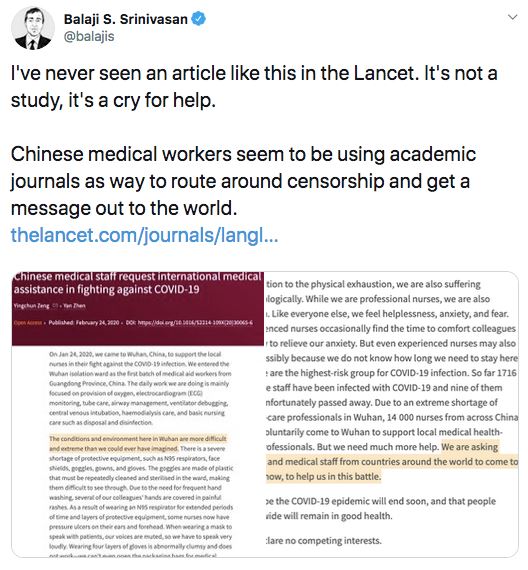Open the embedded Lancet article image
Viewport: 528px width, 570px height.
265,414
